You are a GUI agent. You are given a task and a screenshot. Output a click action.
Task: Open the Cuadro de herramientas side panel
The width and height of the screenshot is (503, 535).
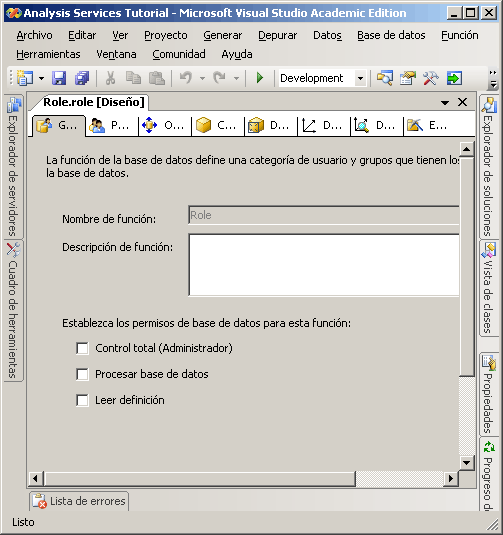13,310
